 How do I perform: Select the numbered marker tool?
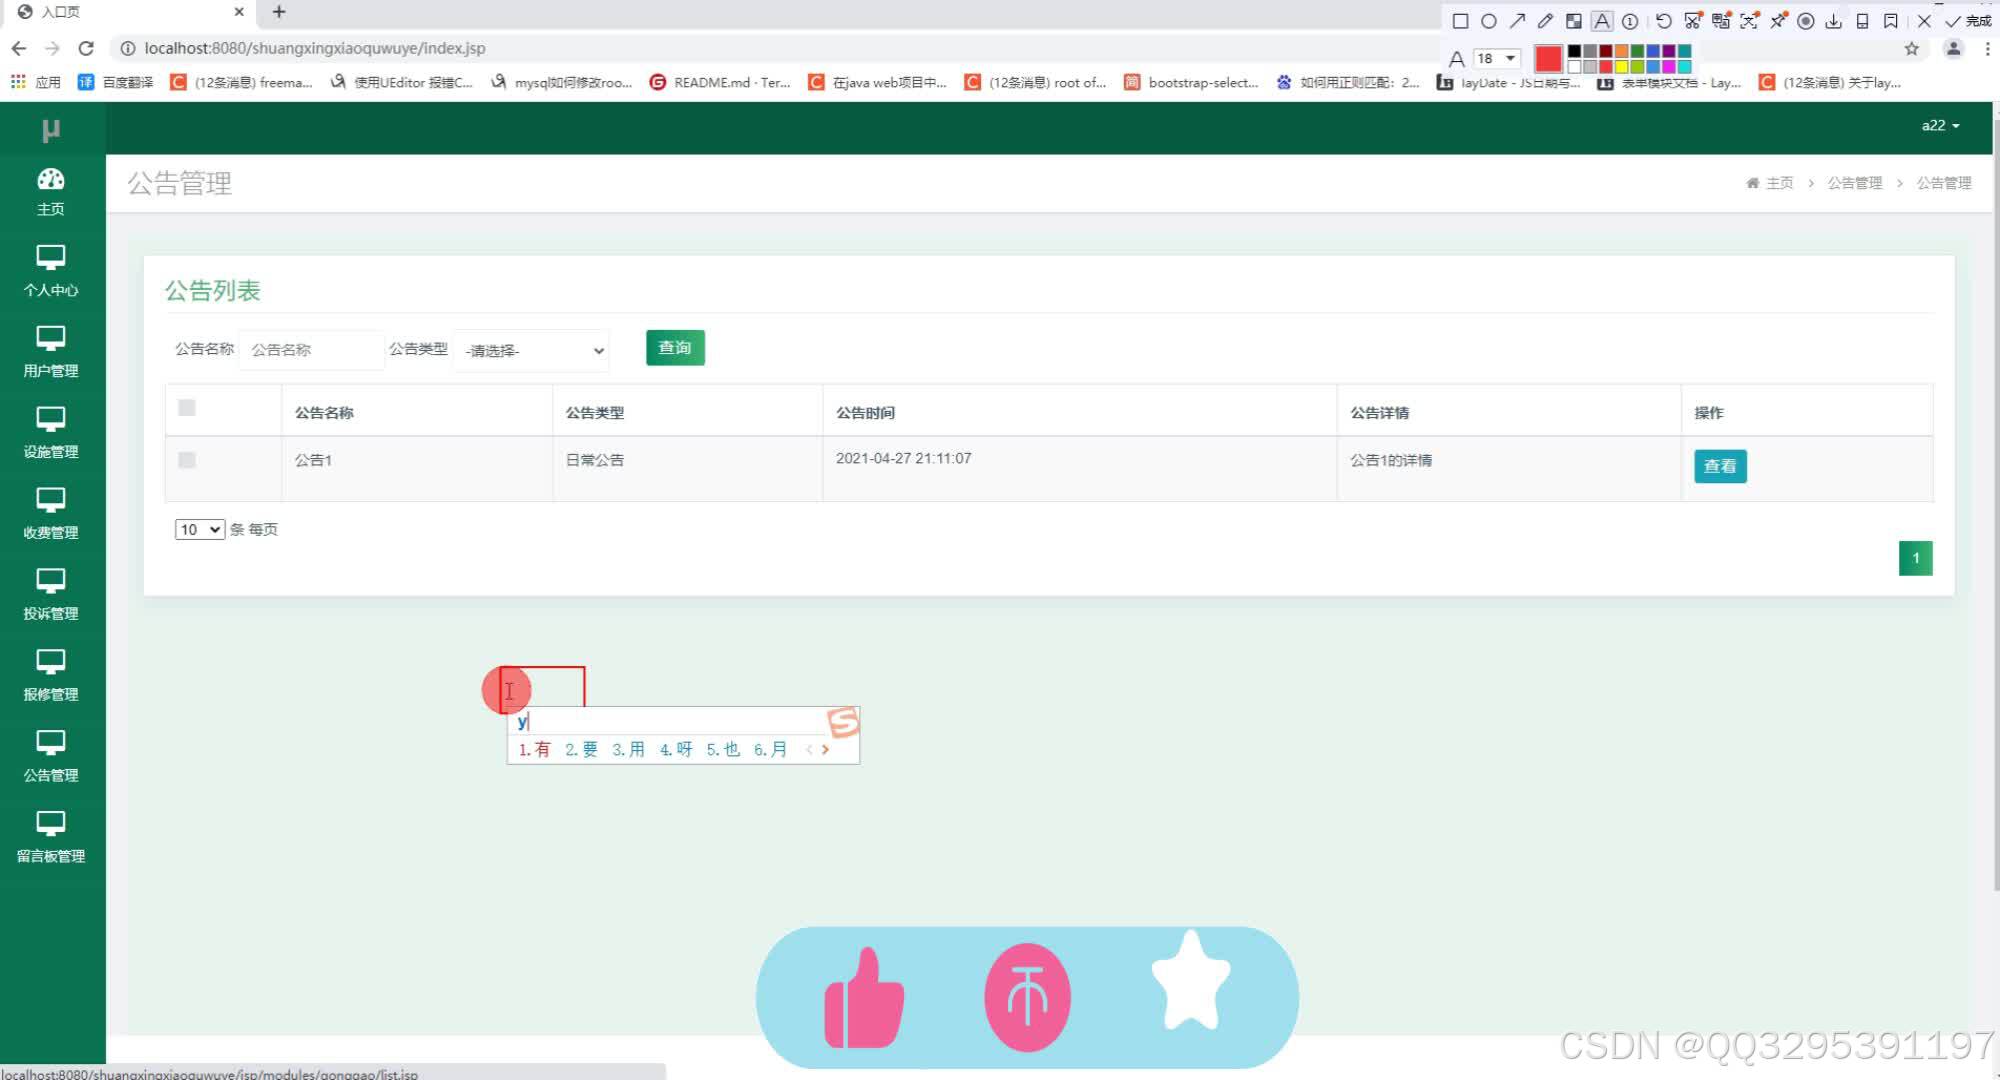point(1630,21)
